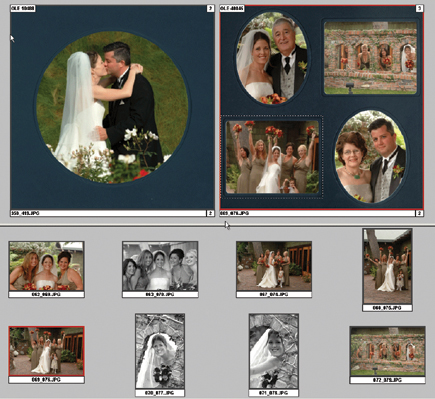The image size is (435, 399).
Task: Select the bridesmaids raising bouquets photo on right page
Action: [272, 157]
